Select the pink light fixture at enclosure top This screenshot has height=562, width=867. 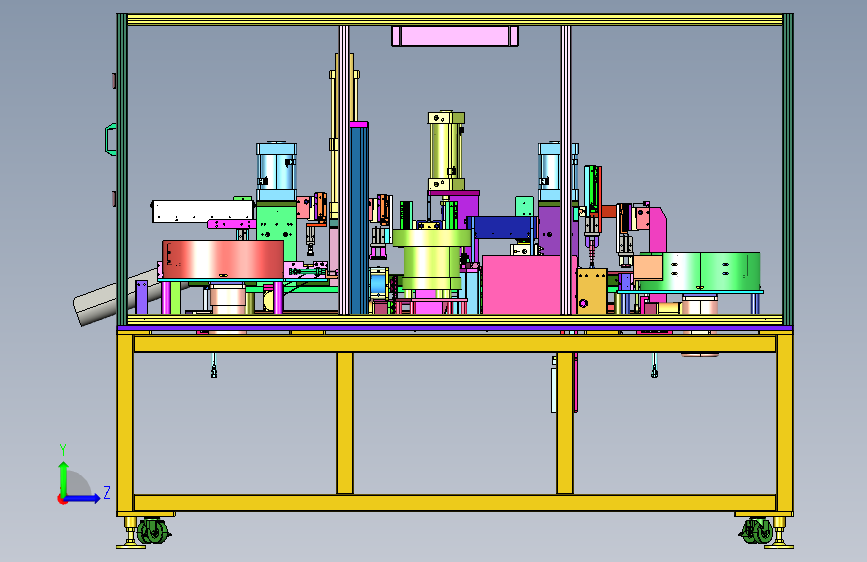[455, 36]
